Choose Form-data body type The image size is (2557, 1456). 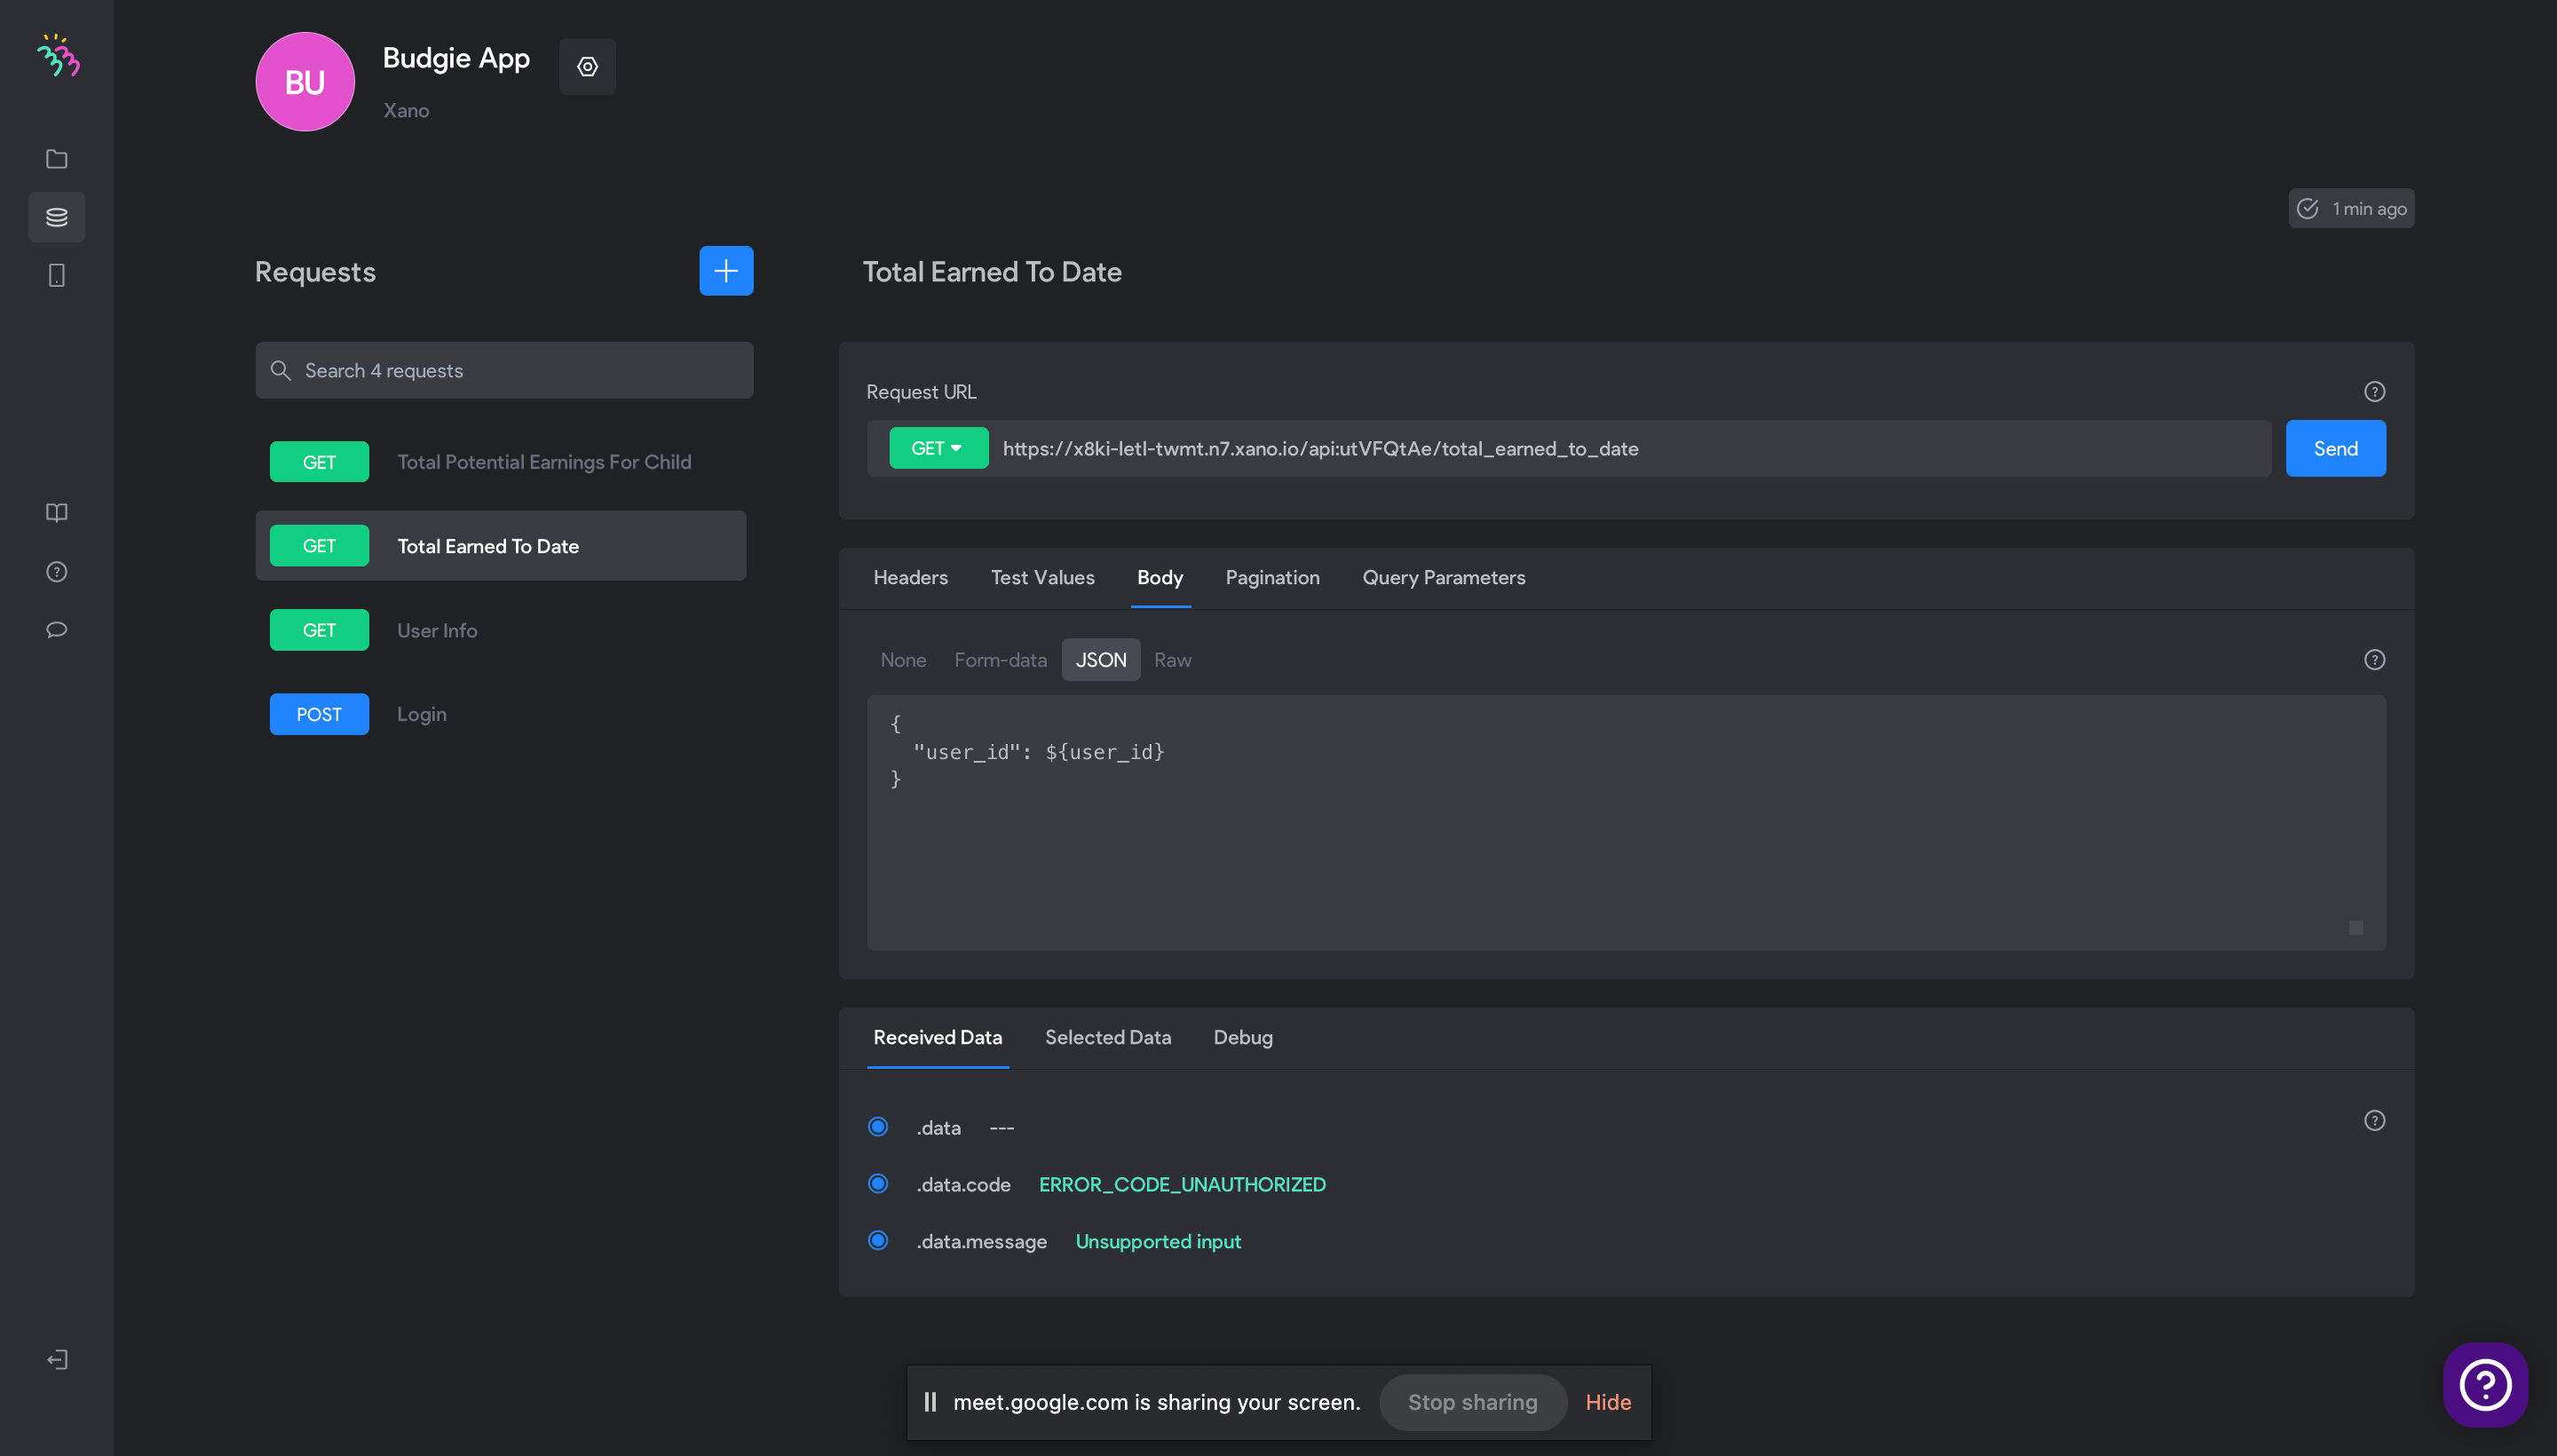1000,660
